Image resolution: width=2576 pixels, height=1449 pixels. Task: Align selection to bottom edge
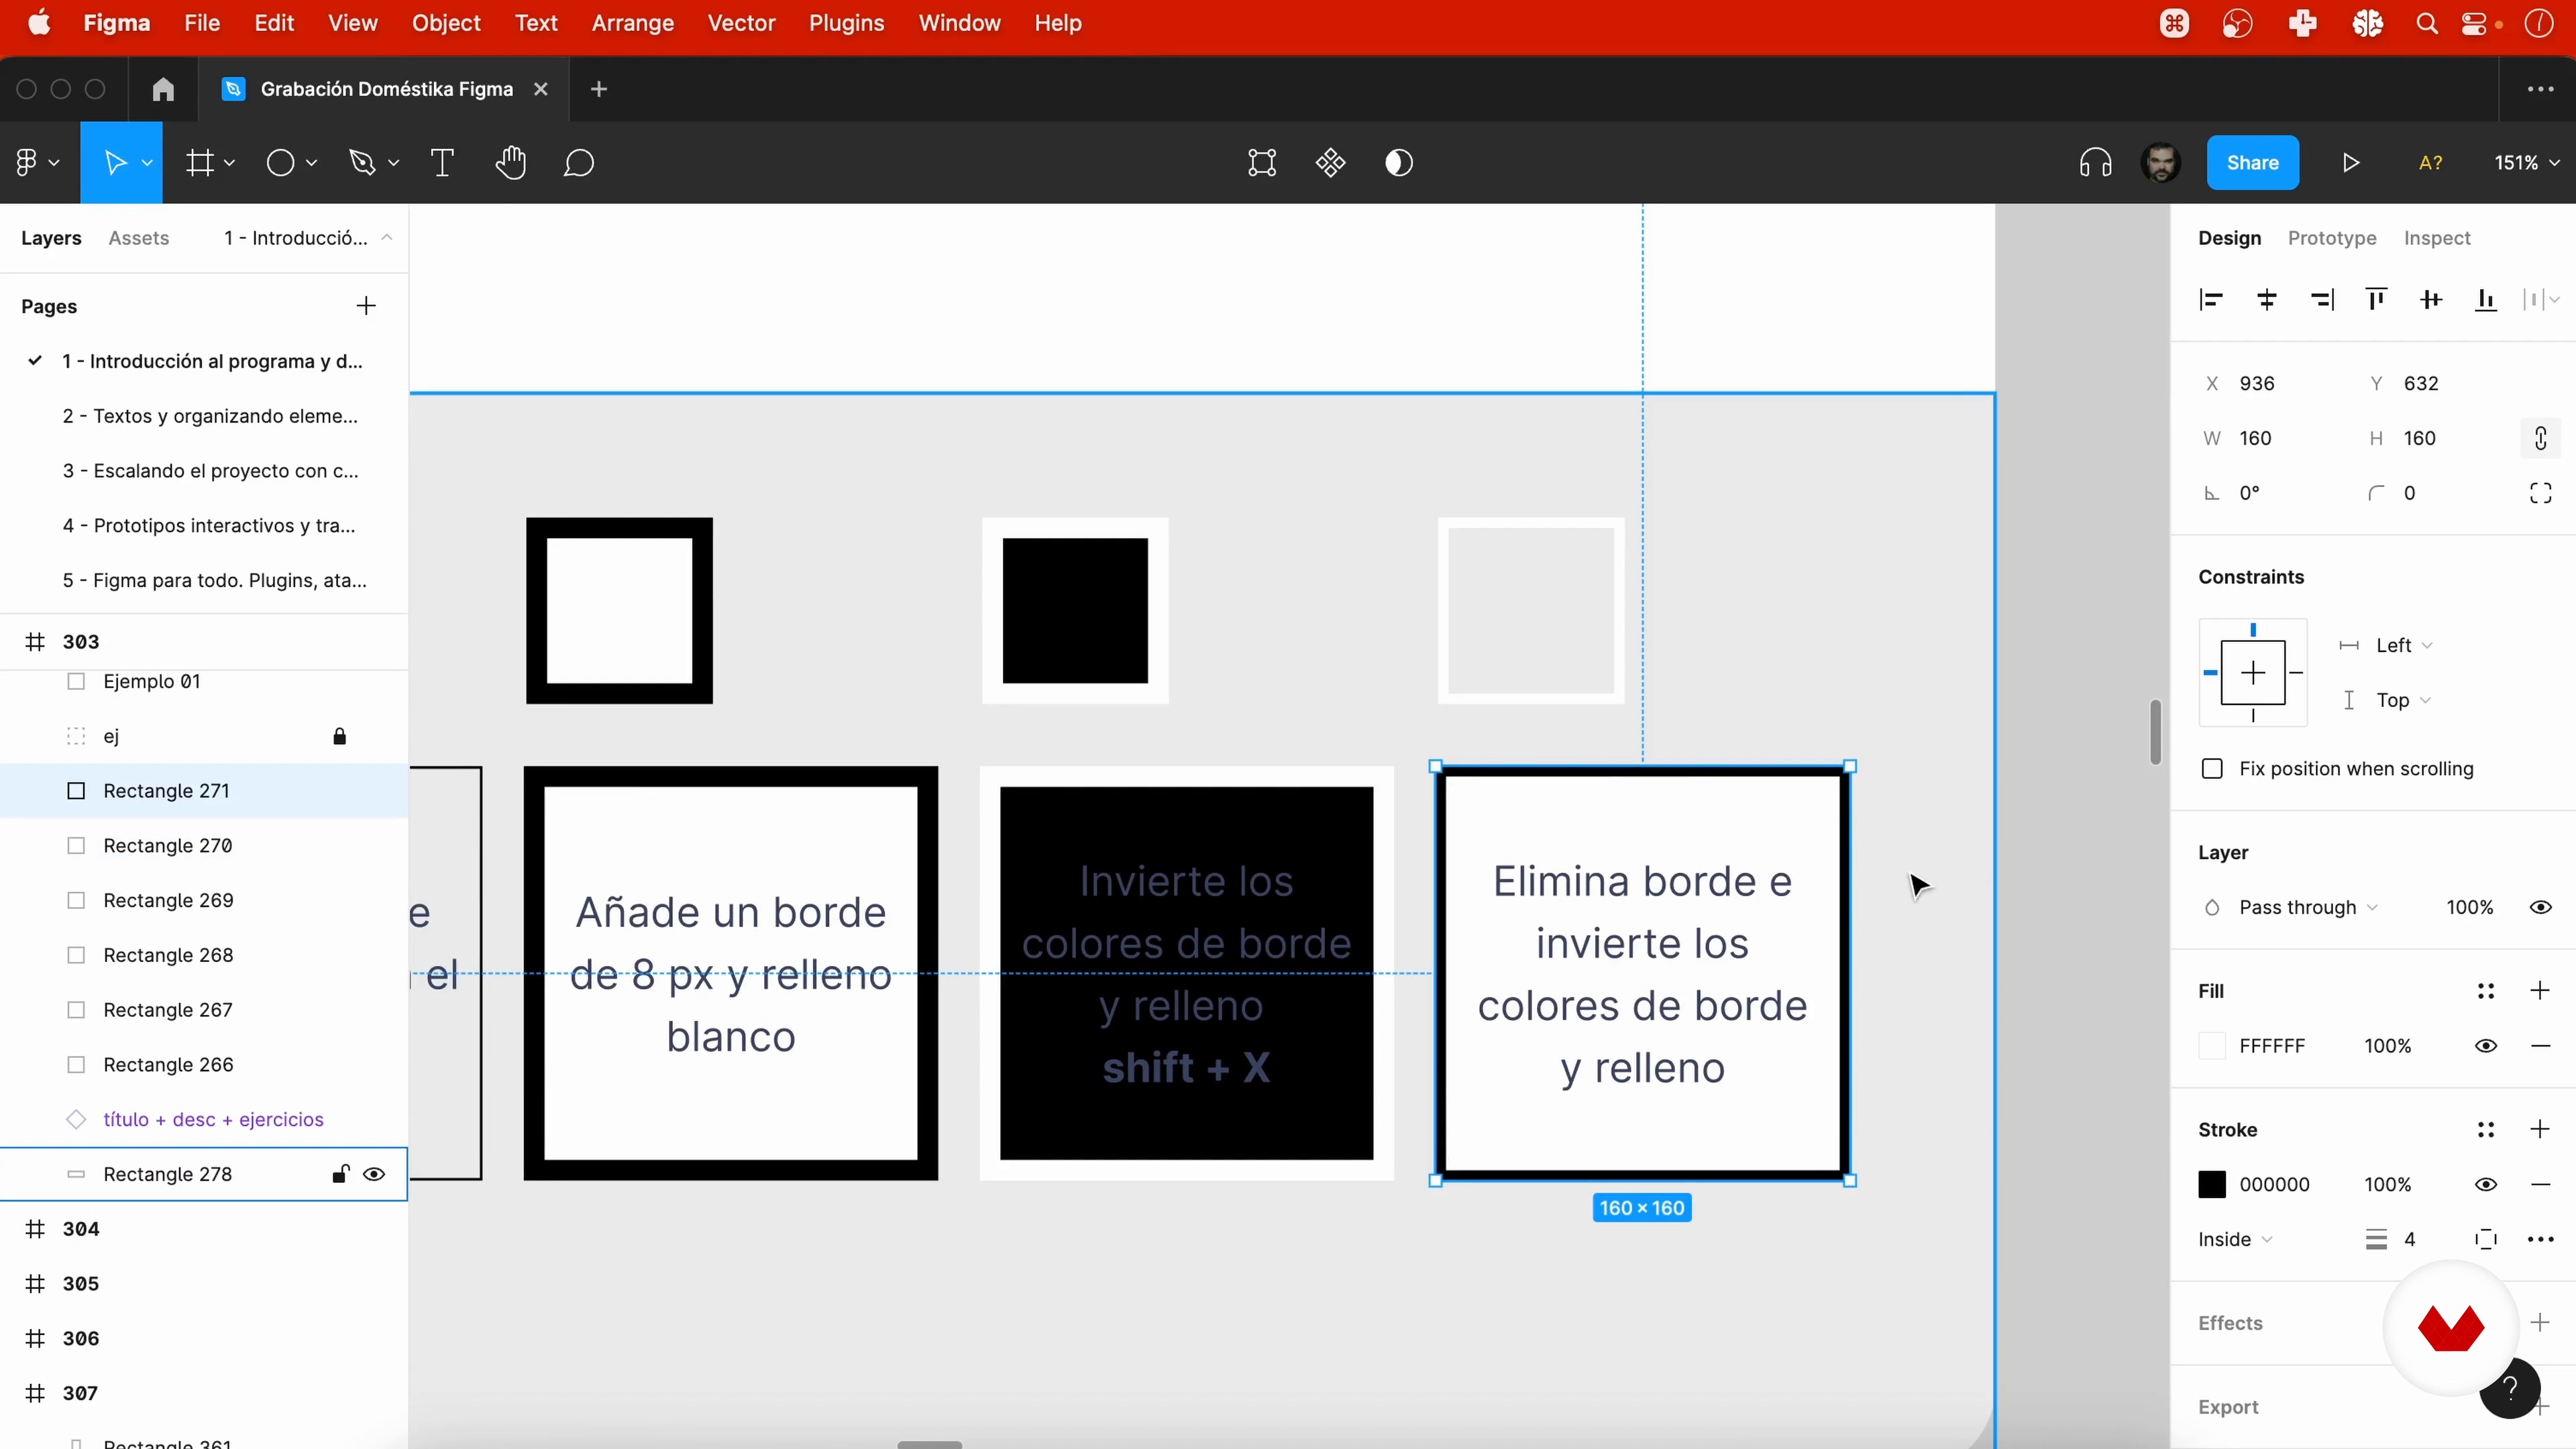tap(2486, 300)
